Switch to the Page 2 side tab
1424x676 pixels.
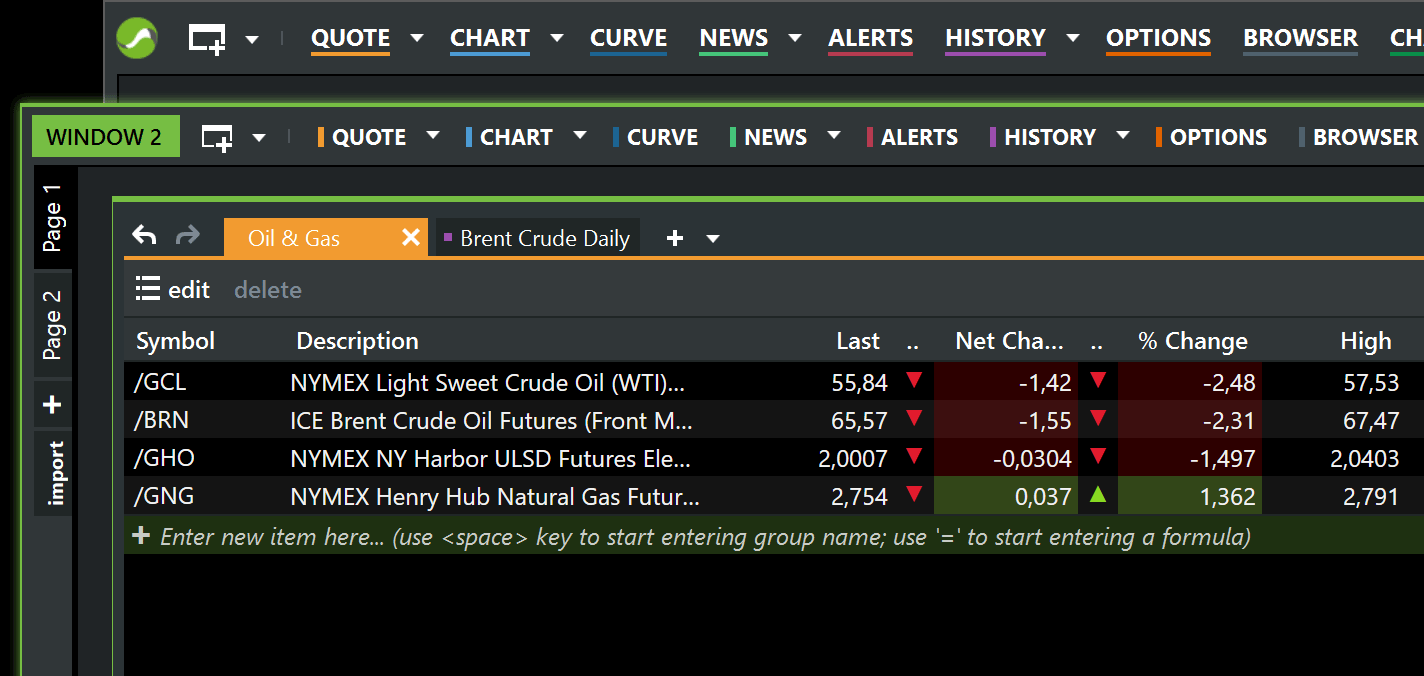(53, 324)
